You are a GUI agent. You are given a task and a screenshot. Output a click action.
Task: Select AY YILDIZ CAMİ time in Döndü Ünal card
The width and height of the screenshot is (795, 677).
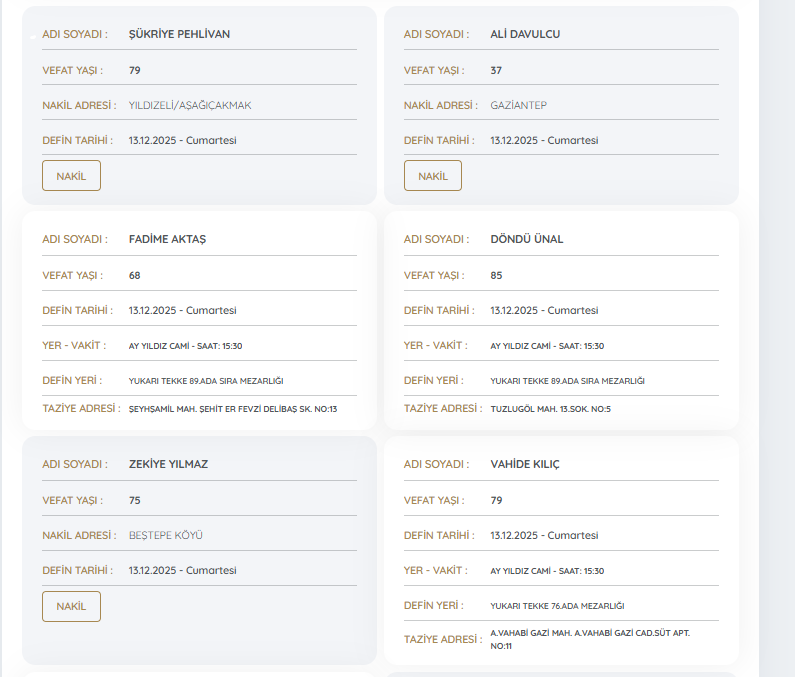(x=547, y=346)
